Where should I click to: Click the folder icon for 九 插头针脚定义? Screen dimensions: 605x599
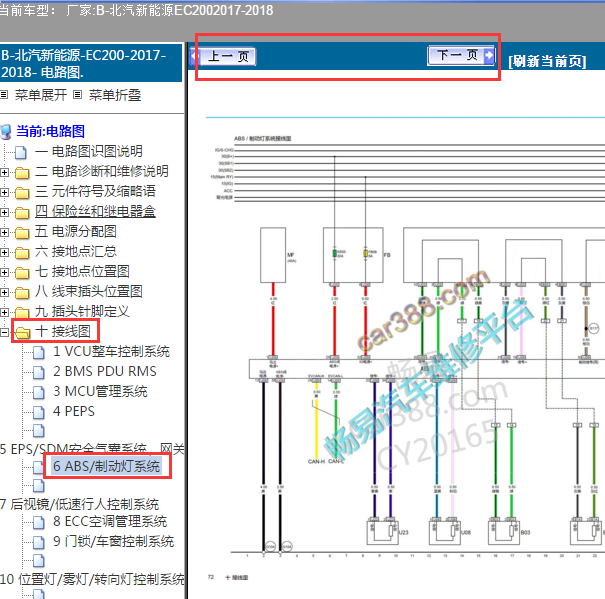tap(22, 312)
